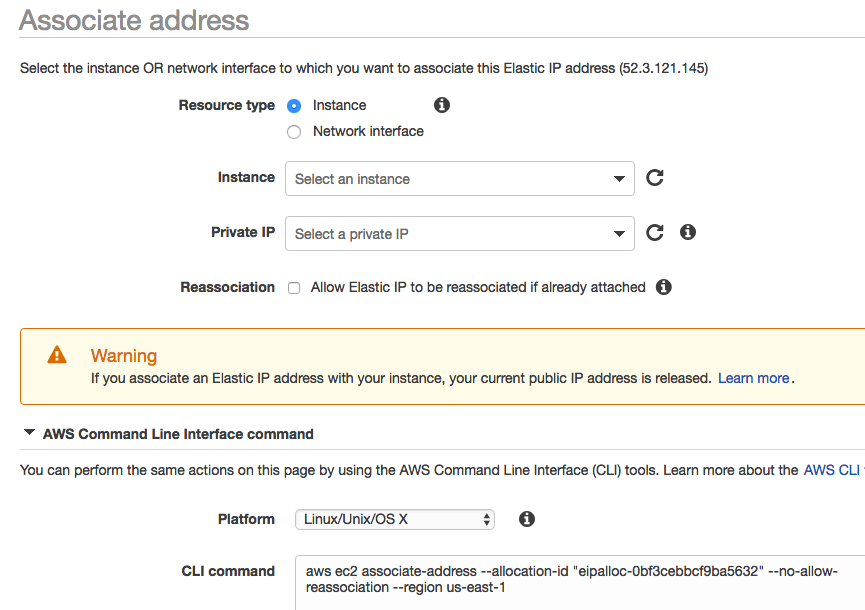Screen dimensions: 865x610
Task: Click info icon beside Private IP
Action: click(x=688, y=232)
